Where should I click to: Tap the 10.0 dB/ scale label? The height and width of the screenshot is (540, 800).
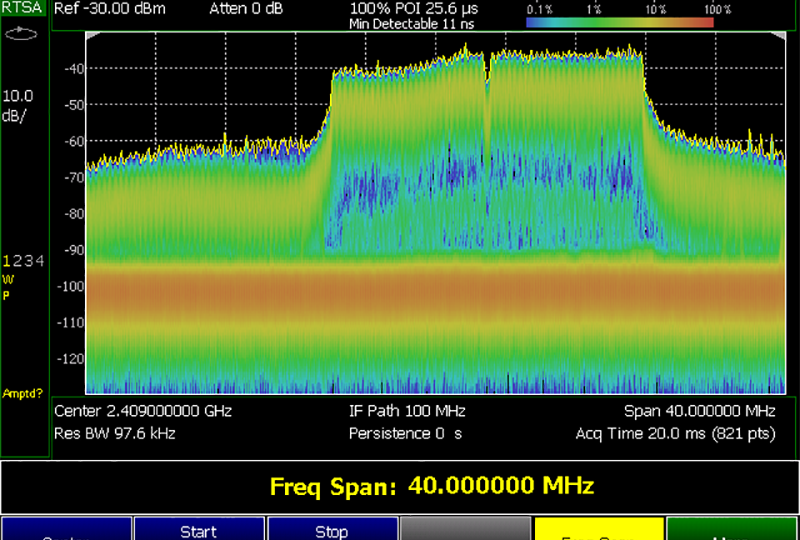20,105
